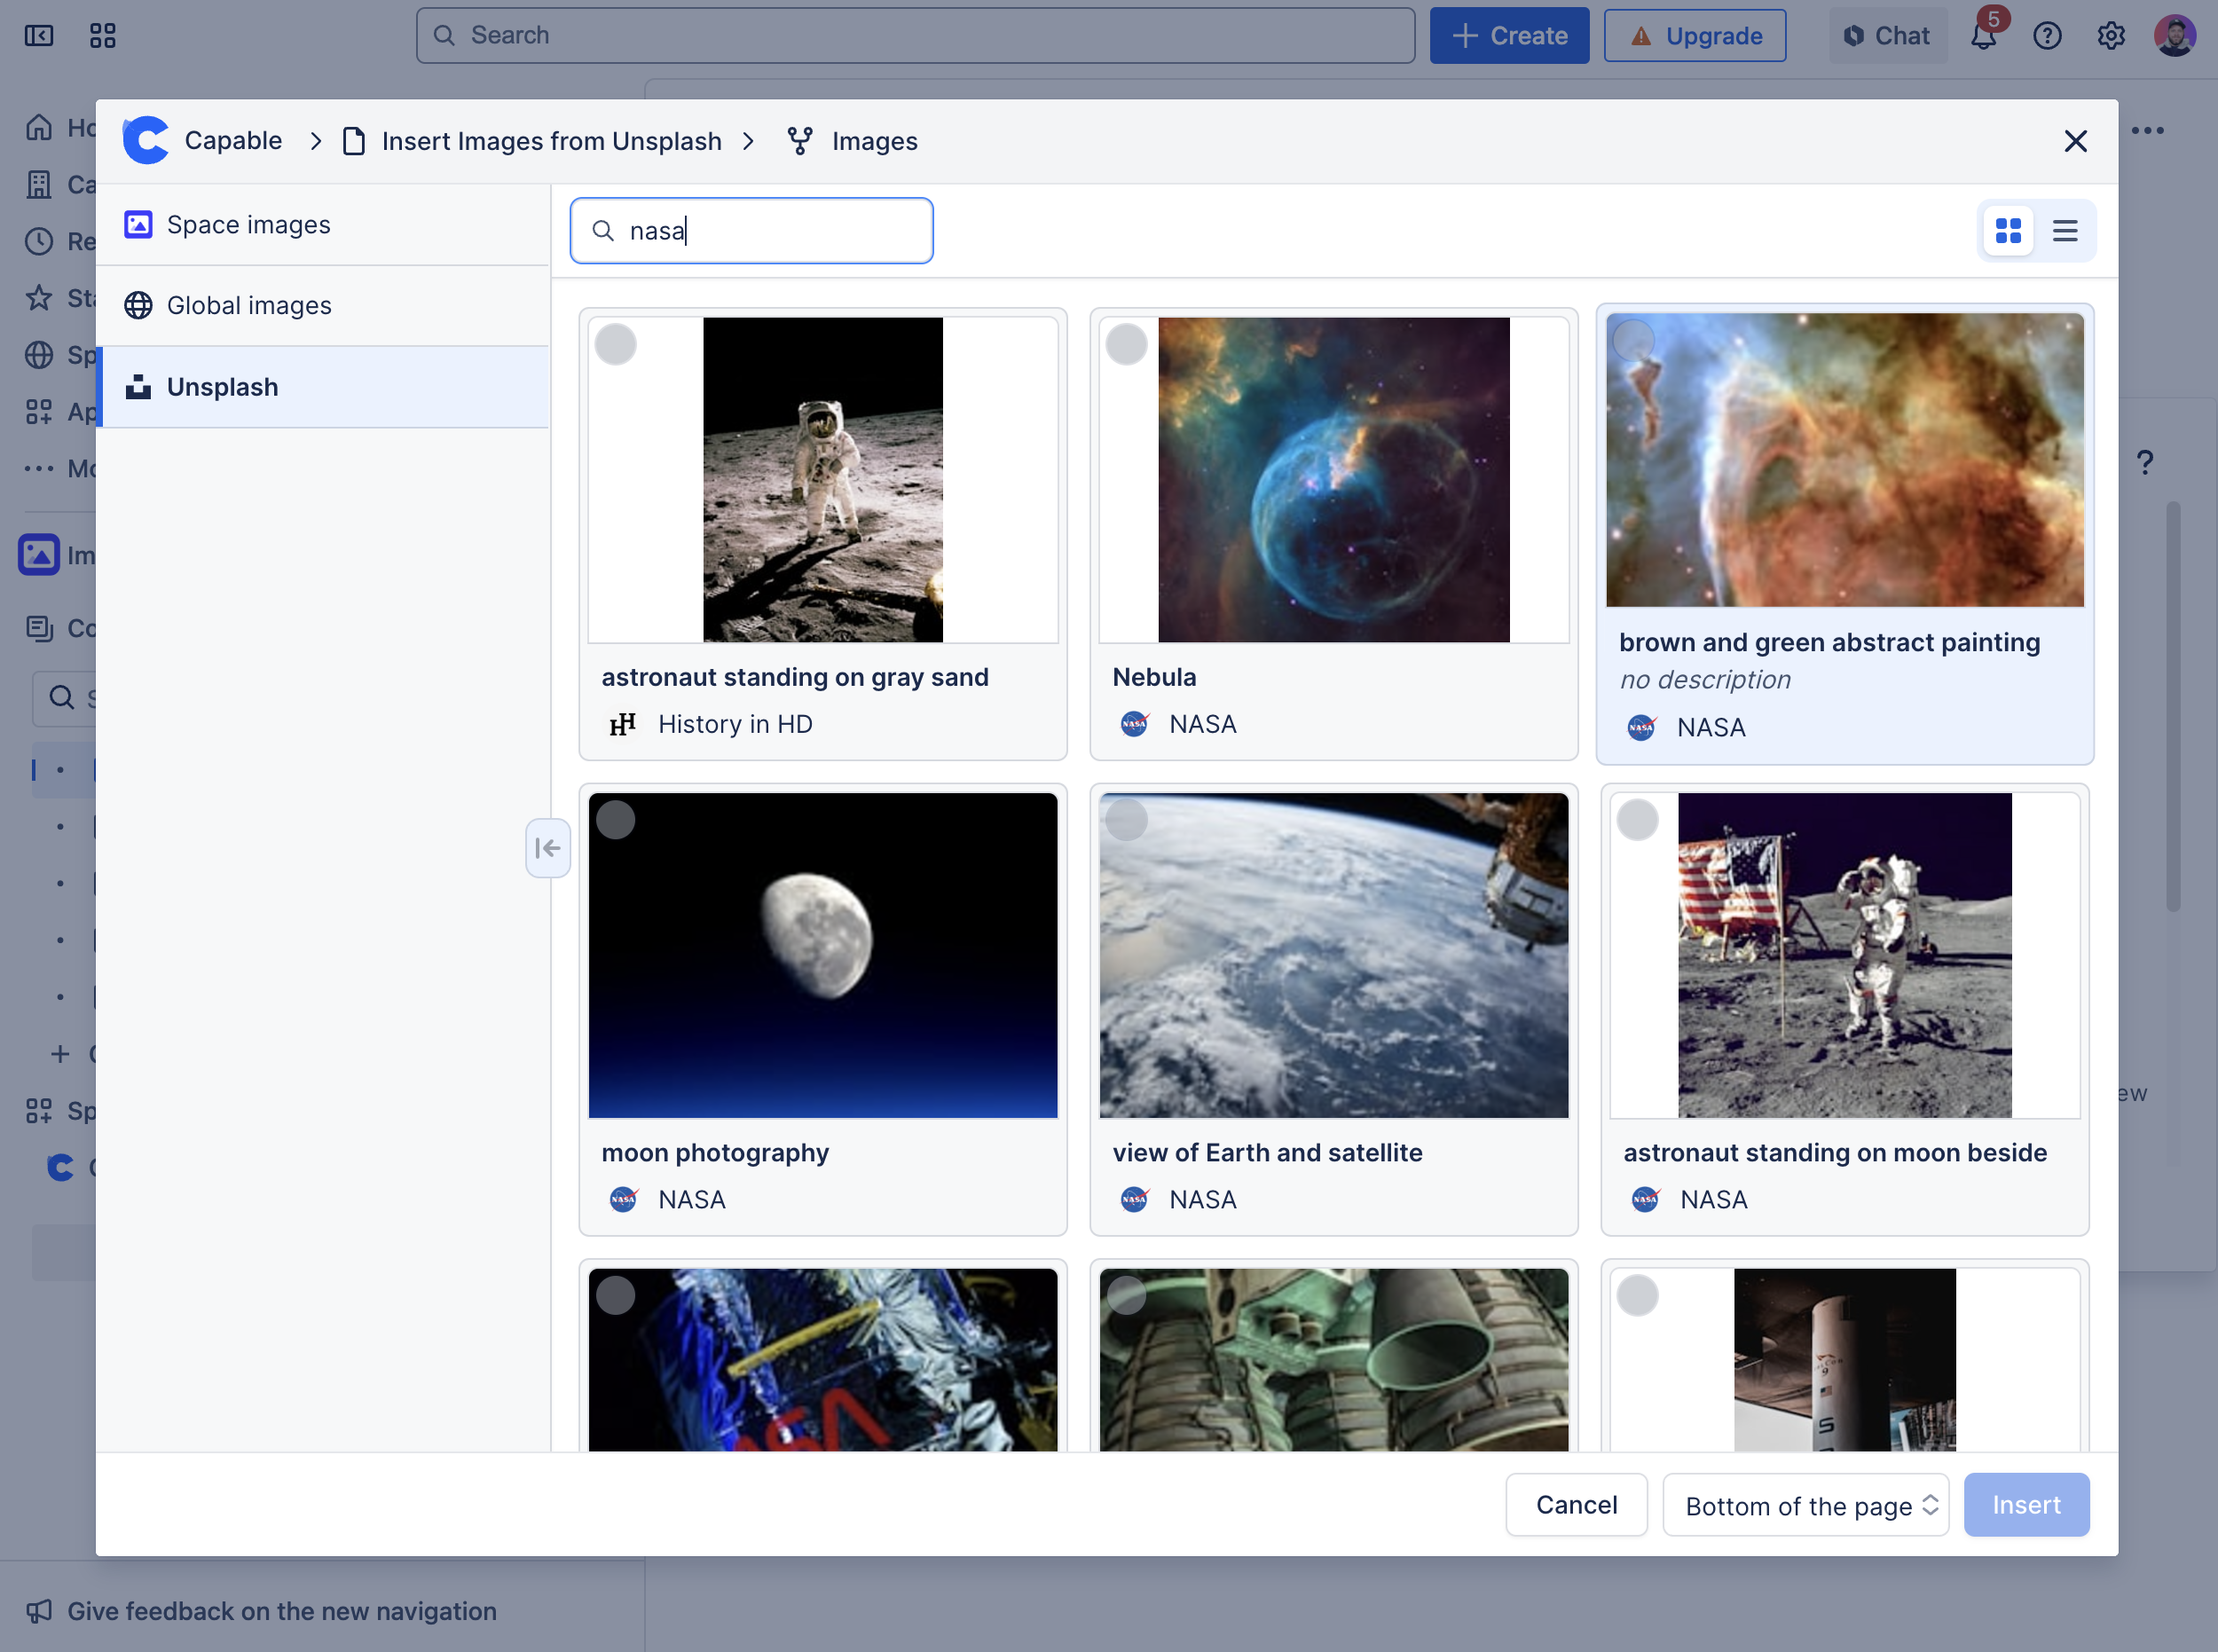
Task: Open the help question mark icon
Action: coord(2047,36)
